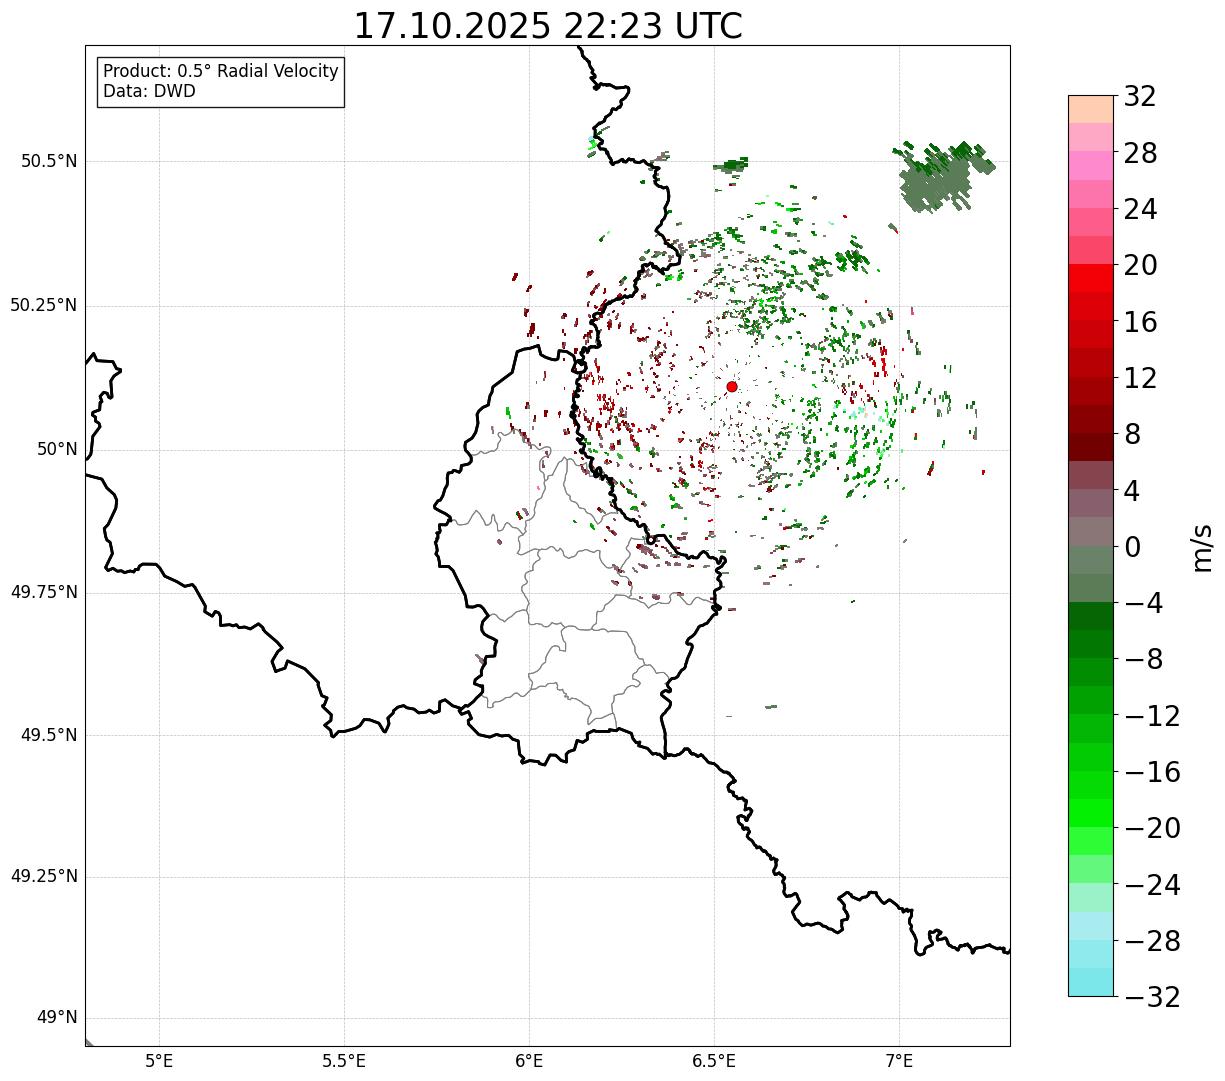This screenshot has height=1081, width=1225.
Task: Click the colorbar unit label 'm/s'
Action: 1202,547
